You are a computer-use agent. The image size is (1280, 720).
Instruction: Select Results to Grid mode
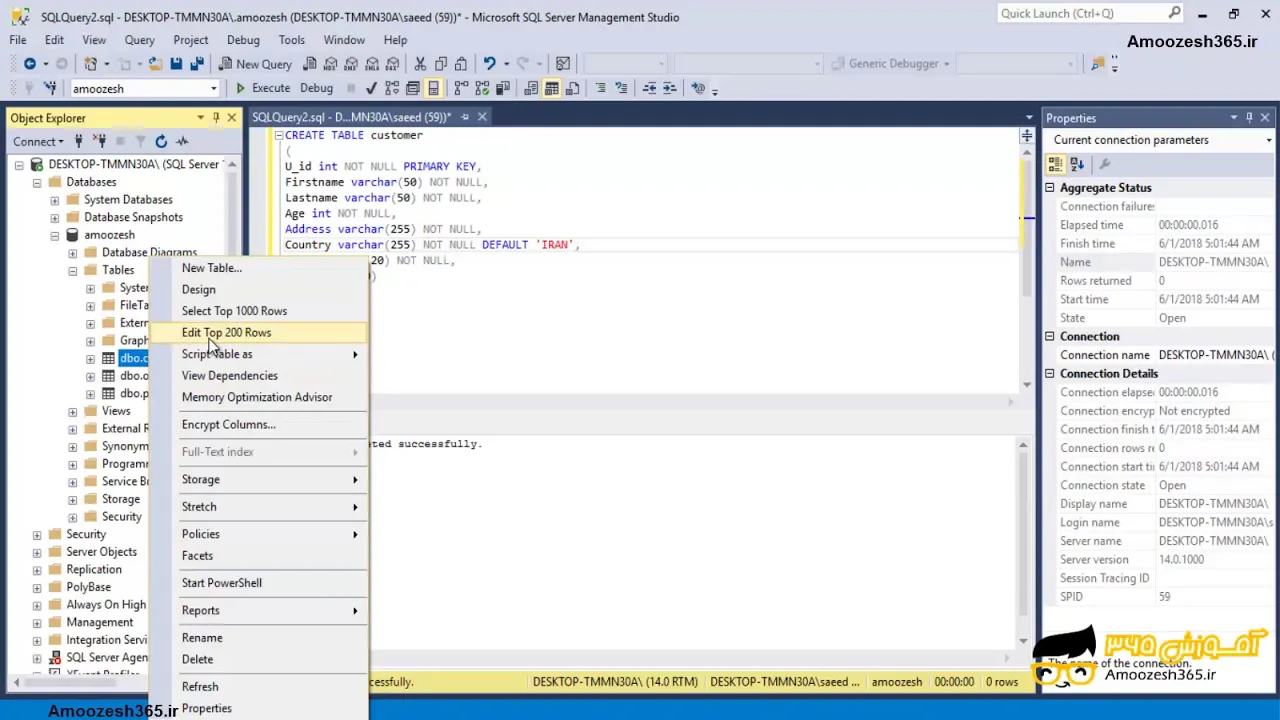(x=551, y=88)
